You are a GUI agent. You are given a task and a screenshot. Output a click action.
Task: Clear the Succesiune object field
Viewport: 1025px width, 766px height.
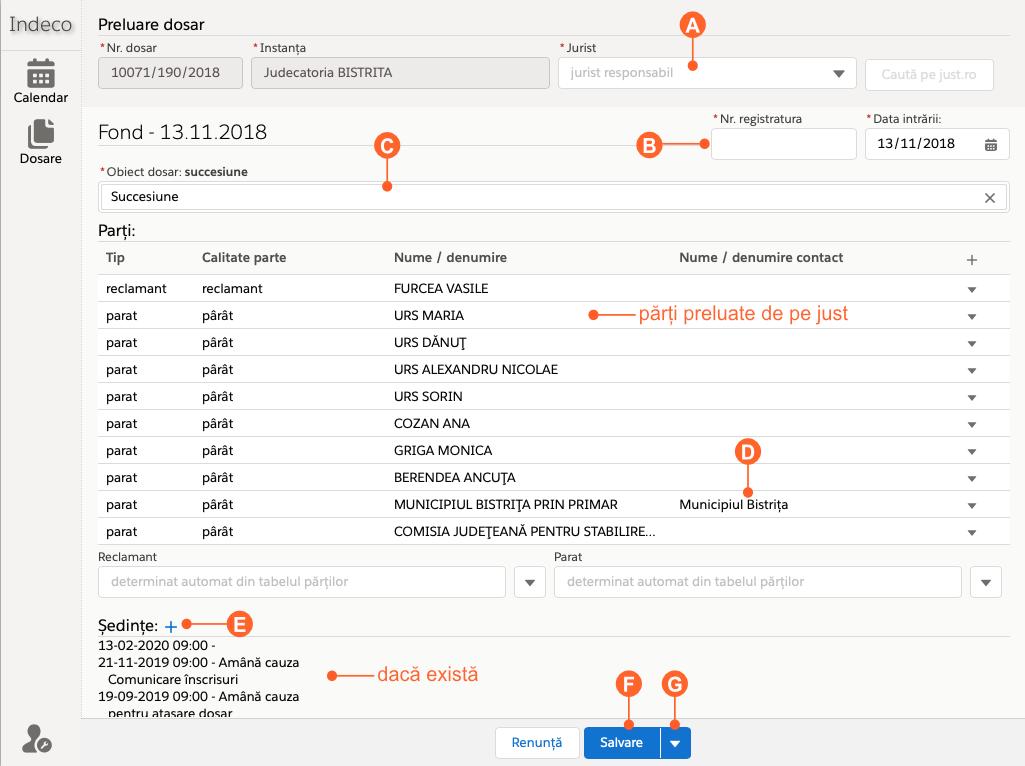989,198
